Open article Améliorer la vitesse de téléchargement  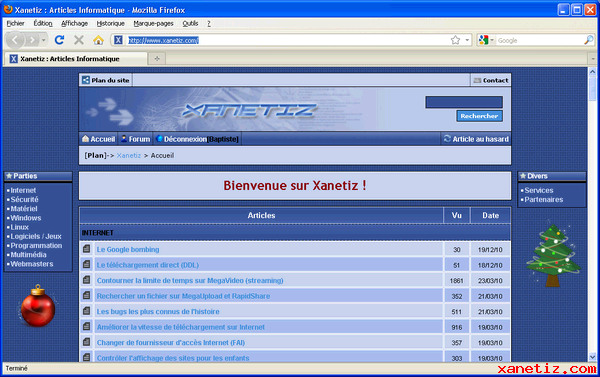(x=181, y=327)
